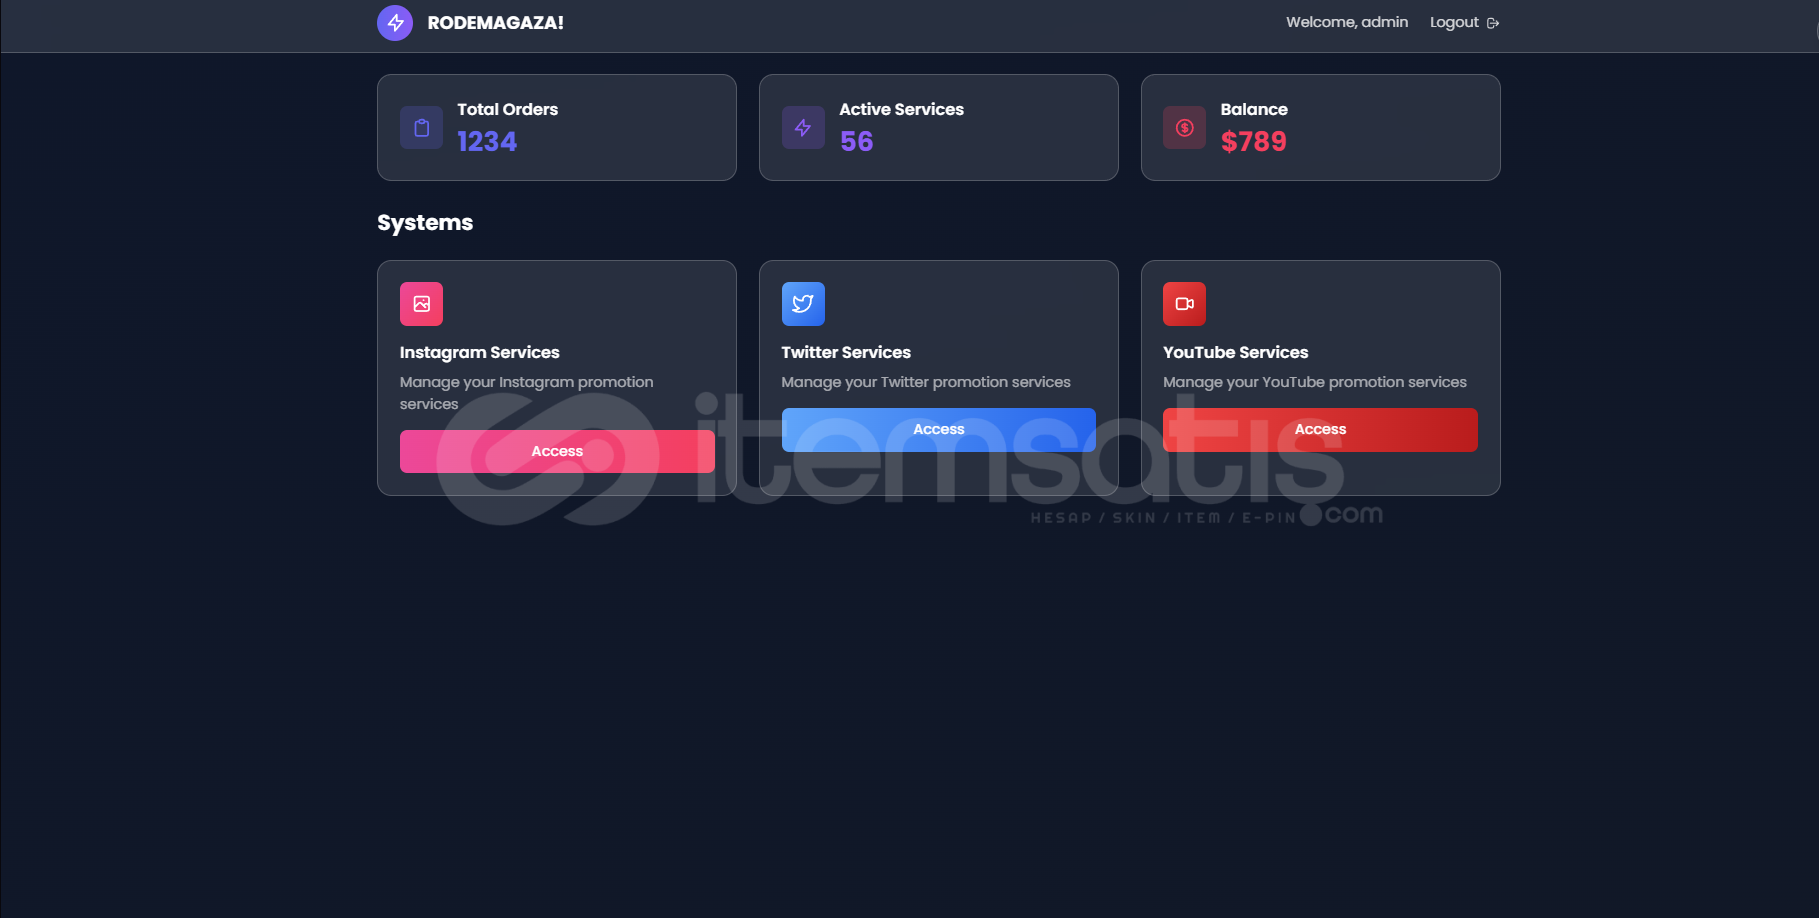Click the Manage your Instagram promotion services description
The width and height of the screenshot is (1819, 918).
point(527,393)
